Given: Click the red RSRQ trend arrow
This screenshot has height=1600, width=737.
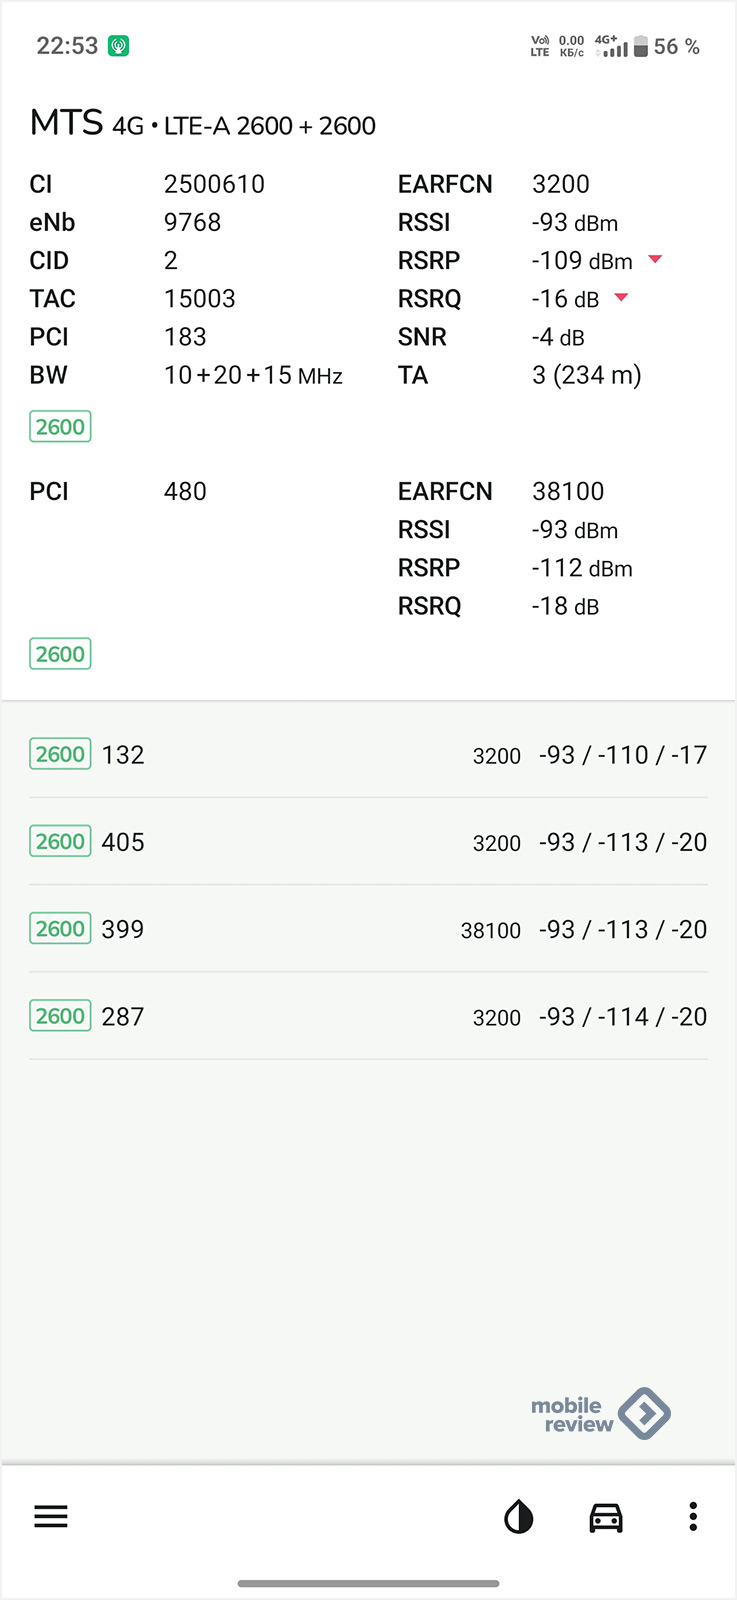Looking at the screenshot, I should pos(621,298).
